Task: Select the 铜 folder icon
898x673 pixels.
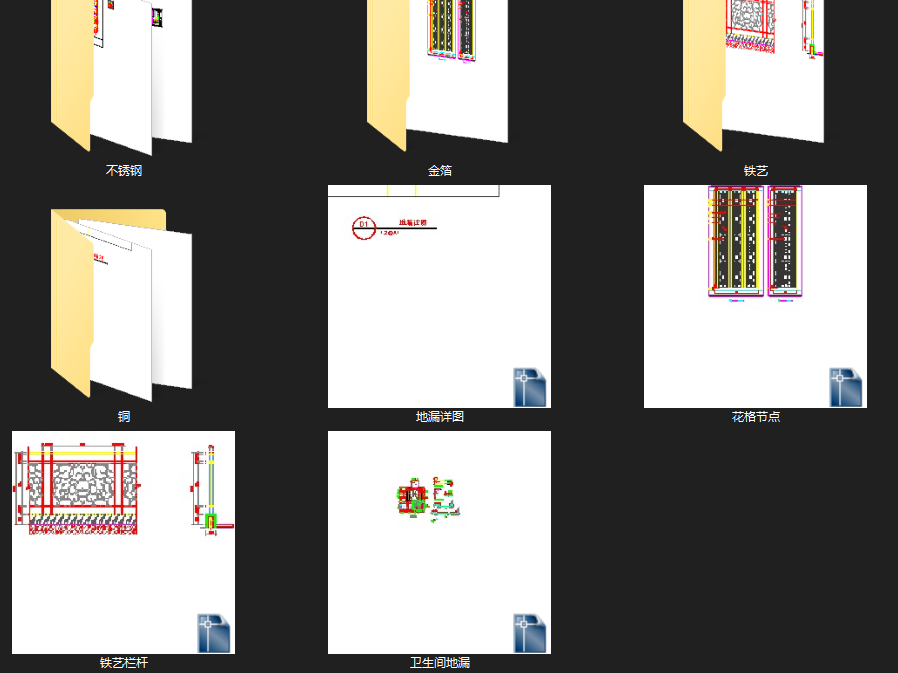Action: coord(121,305)
